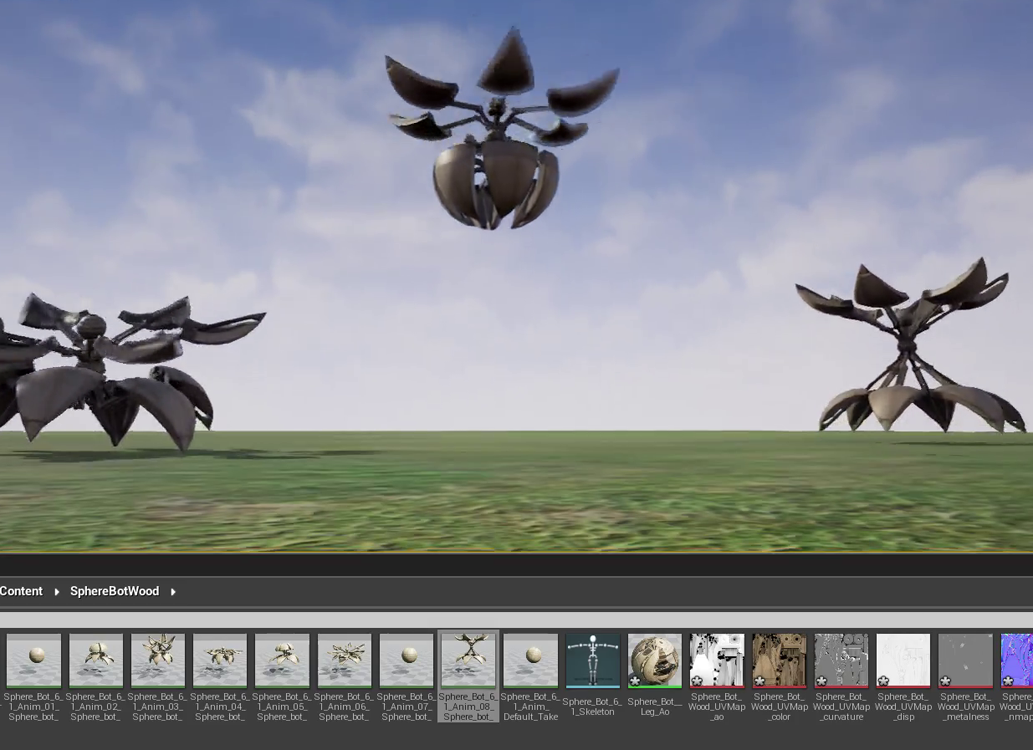The height and width of the screenshot is (750, 1033).
Task: Click the Anim_06 animation thumbnail
Action: pos(344,660)
